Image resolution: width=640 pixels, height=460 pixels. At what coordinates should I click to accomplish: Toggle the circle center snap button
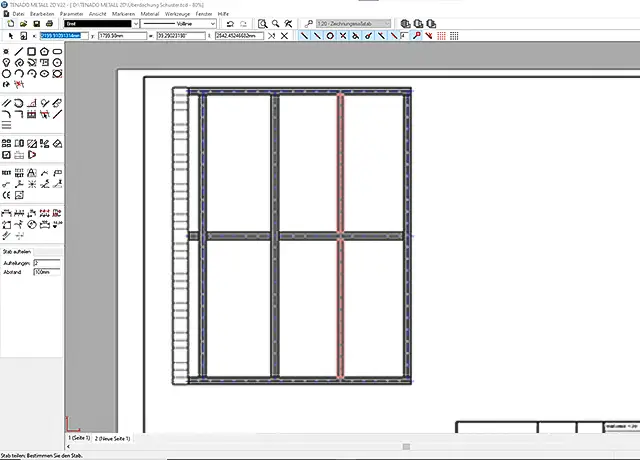(330, 36)
